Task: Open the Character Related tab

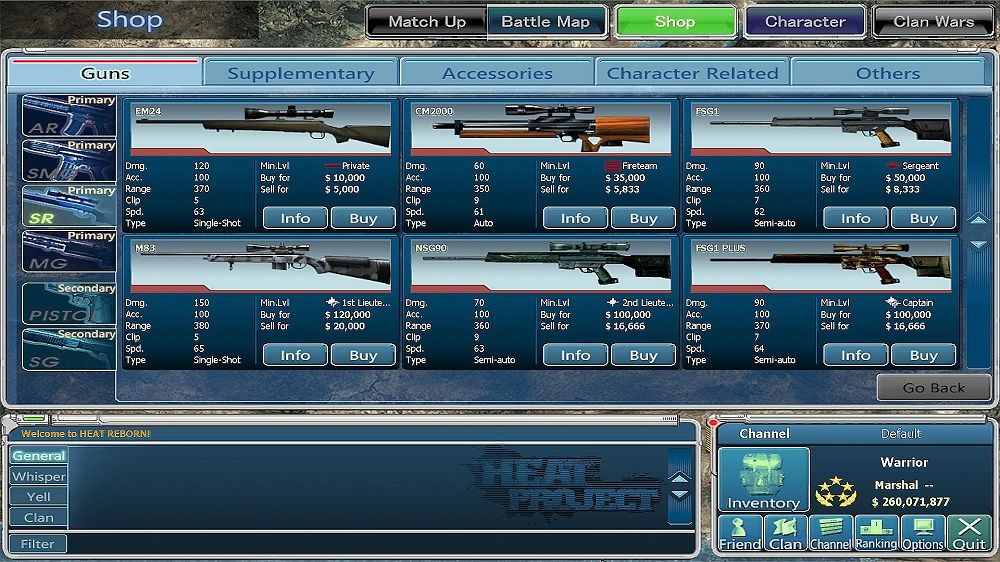Action: point(692,73)
